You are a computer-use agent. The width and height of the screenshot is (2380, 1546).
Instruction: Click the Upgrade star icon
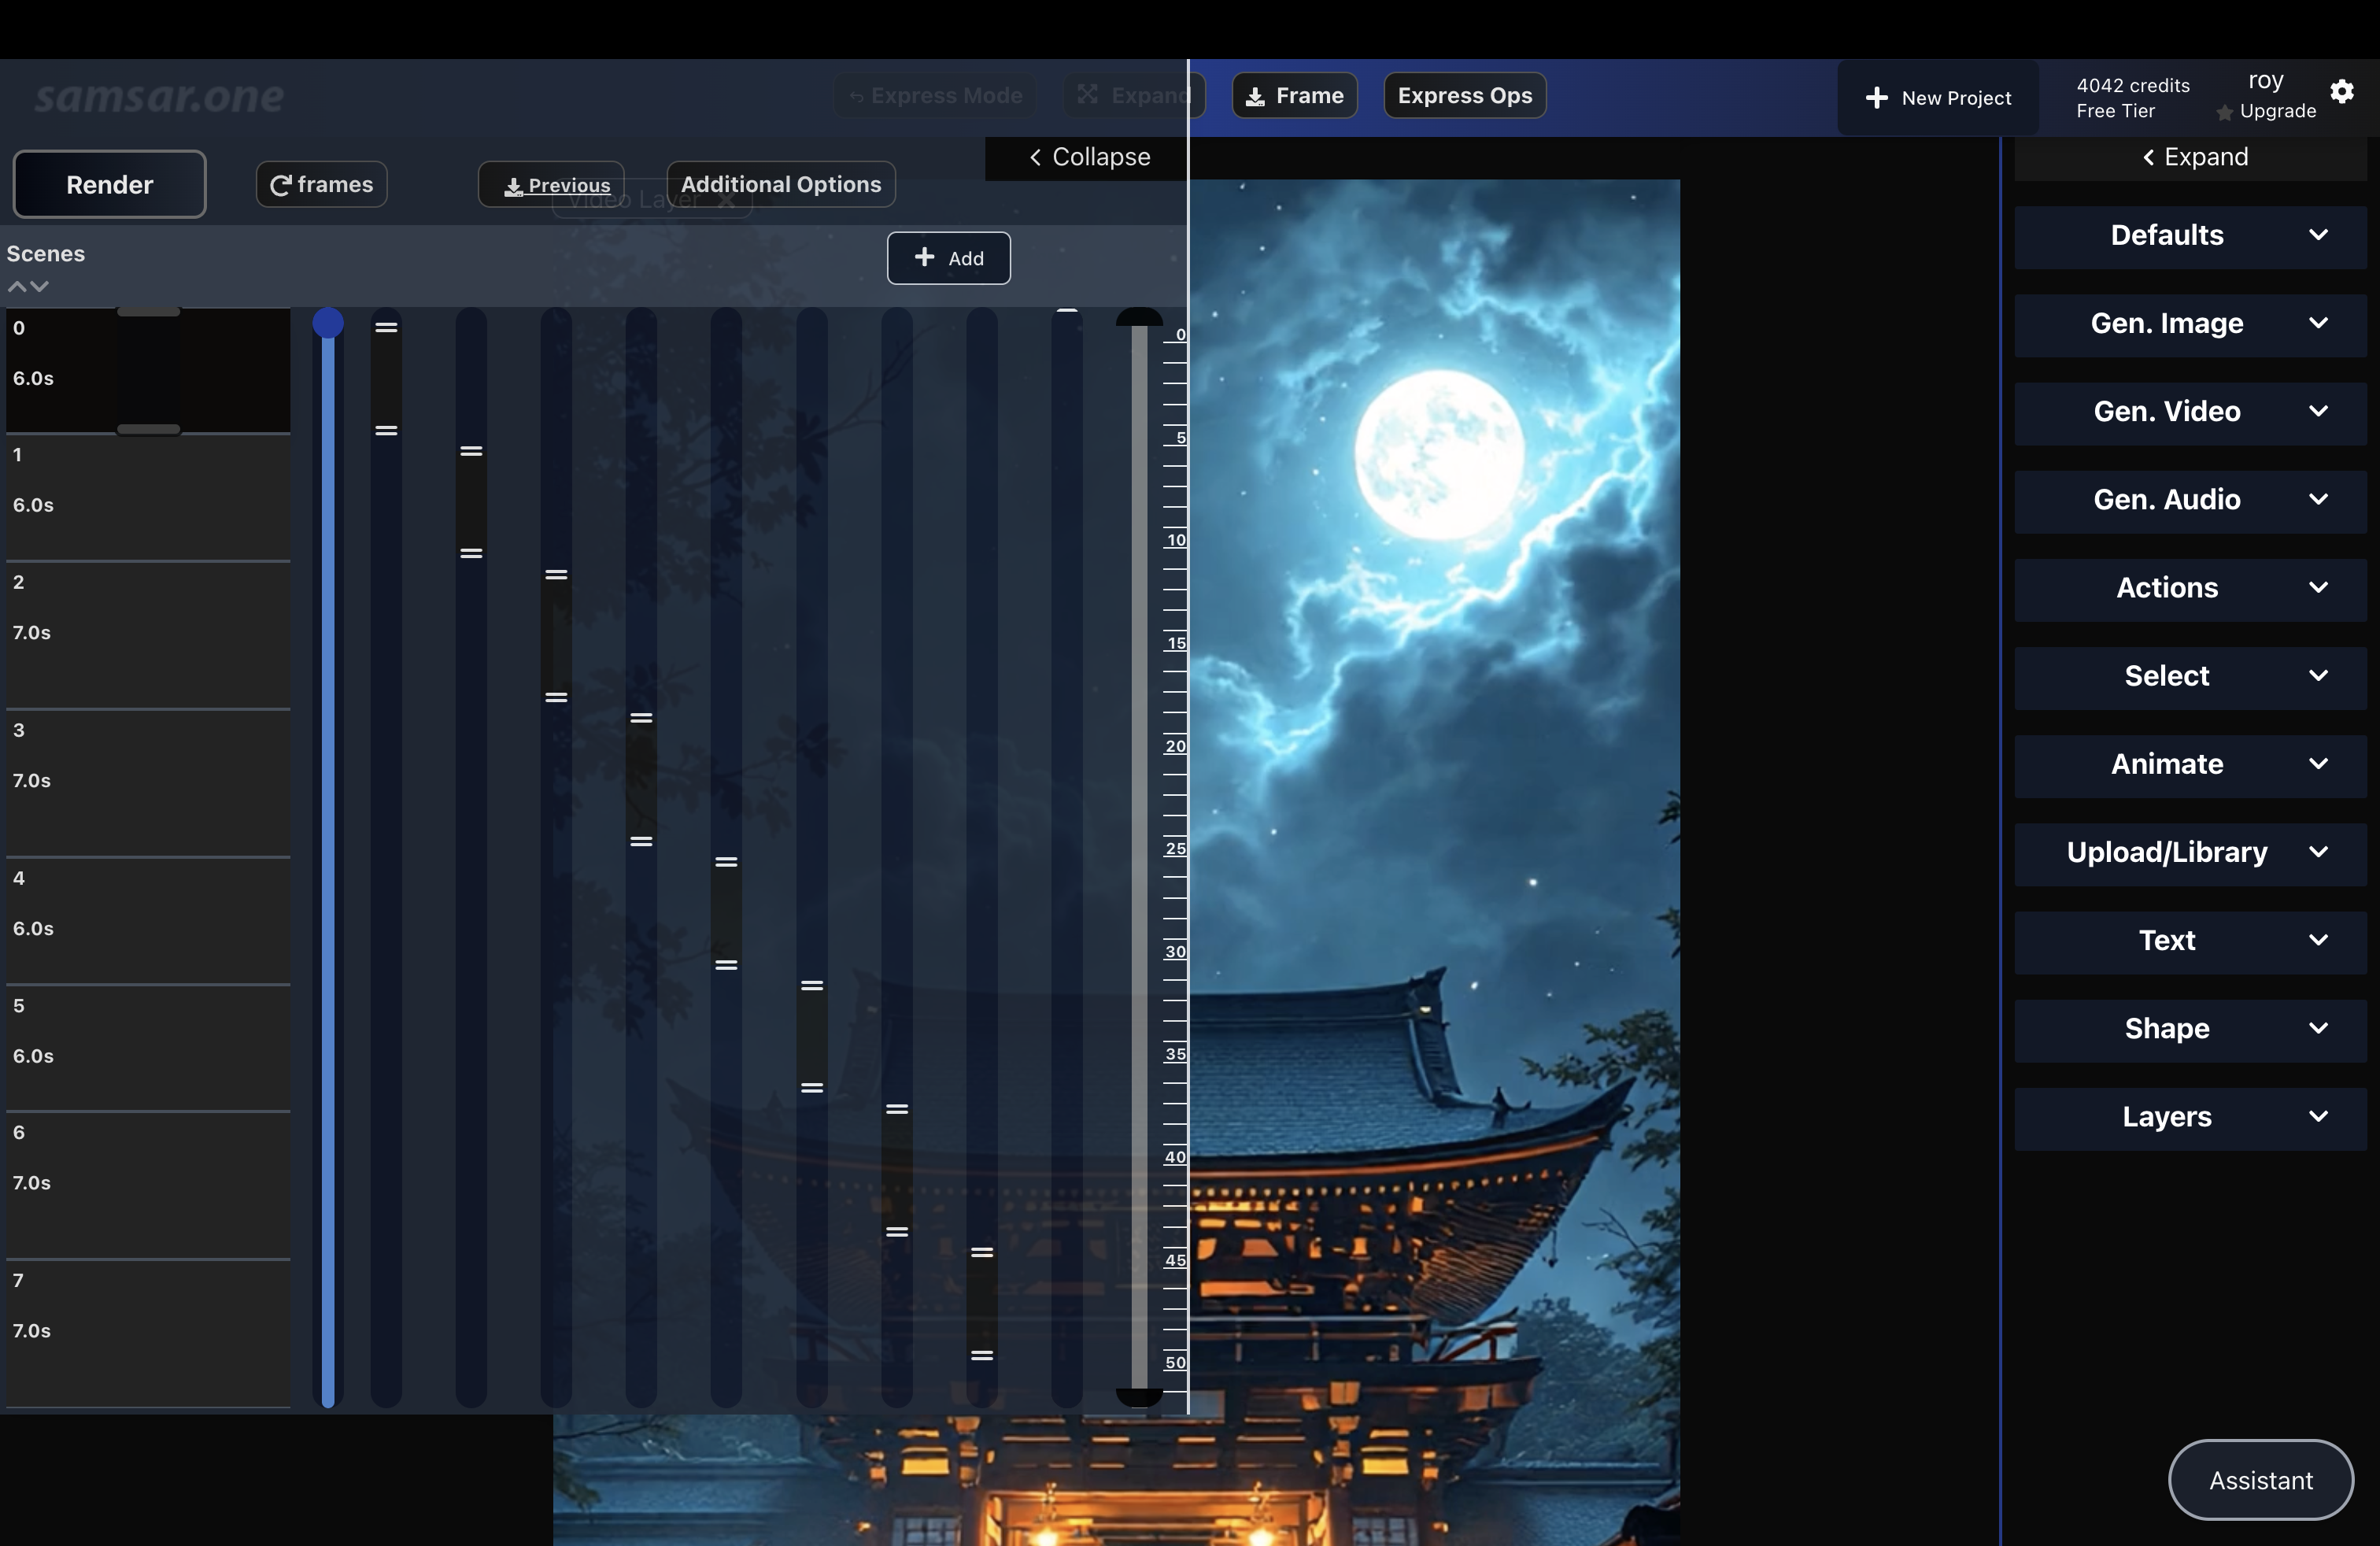point(2224,113)
